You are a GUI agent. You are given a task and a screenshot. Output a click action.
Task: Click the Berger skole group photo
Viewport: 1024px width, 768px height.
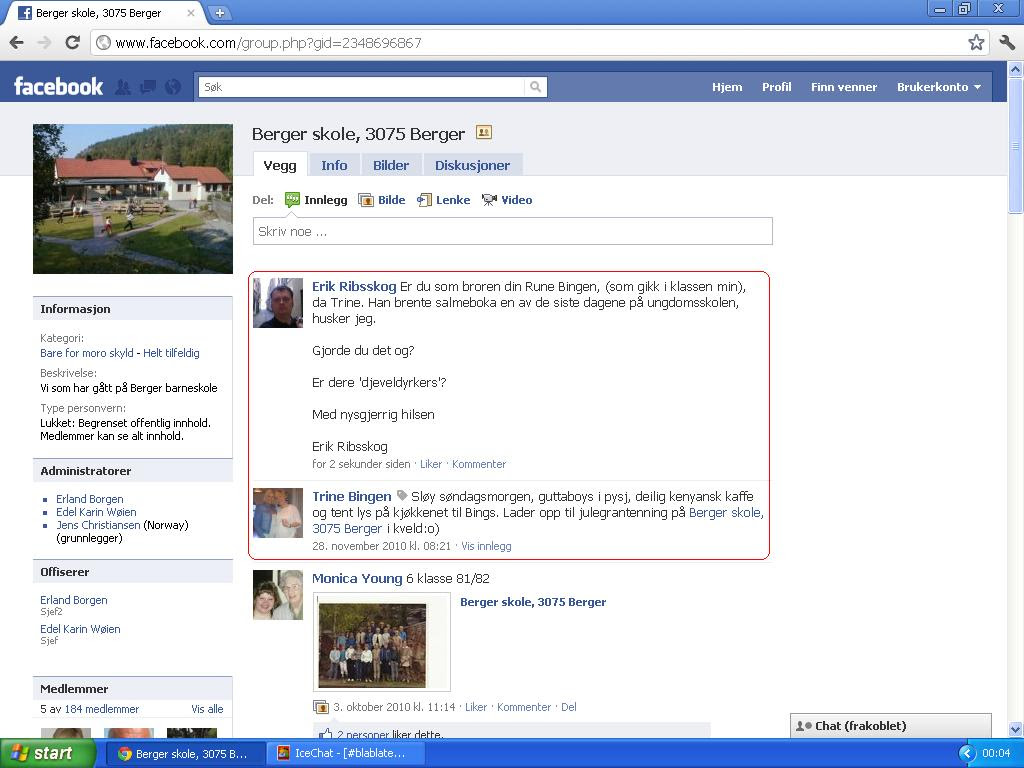tap(133, 199)
